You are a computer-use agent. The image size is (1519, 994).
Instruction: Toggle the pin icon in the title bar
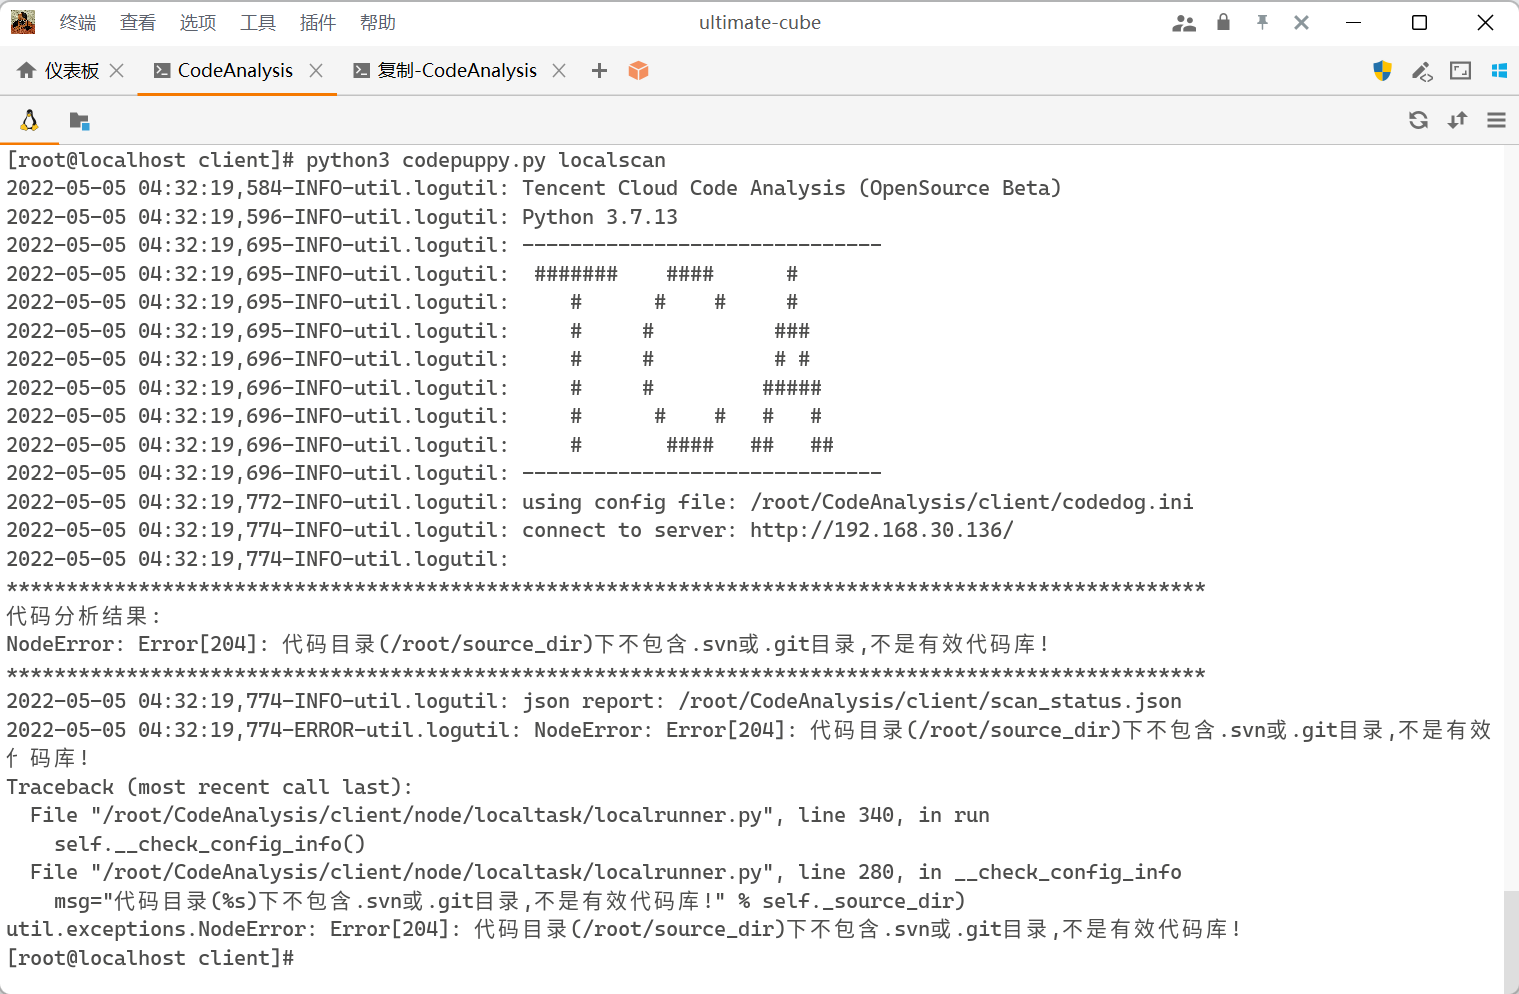click(x=1262, y=22)
